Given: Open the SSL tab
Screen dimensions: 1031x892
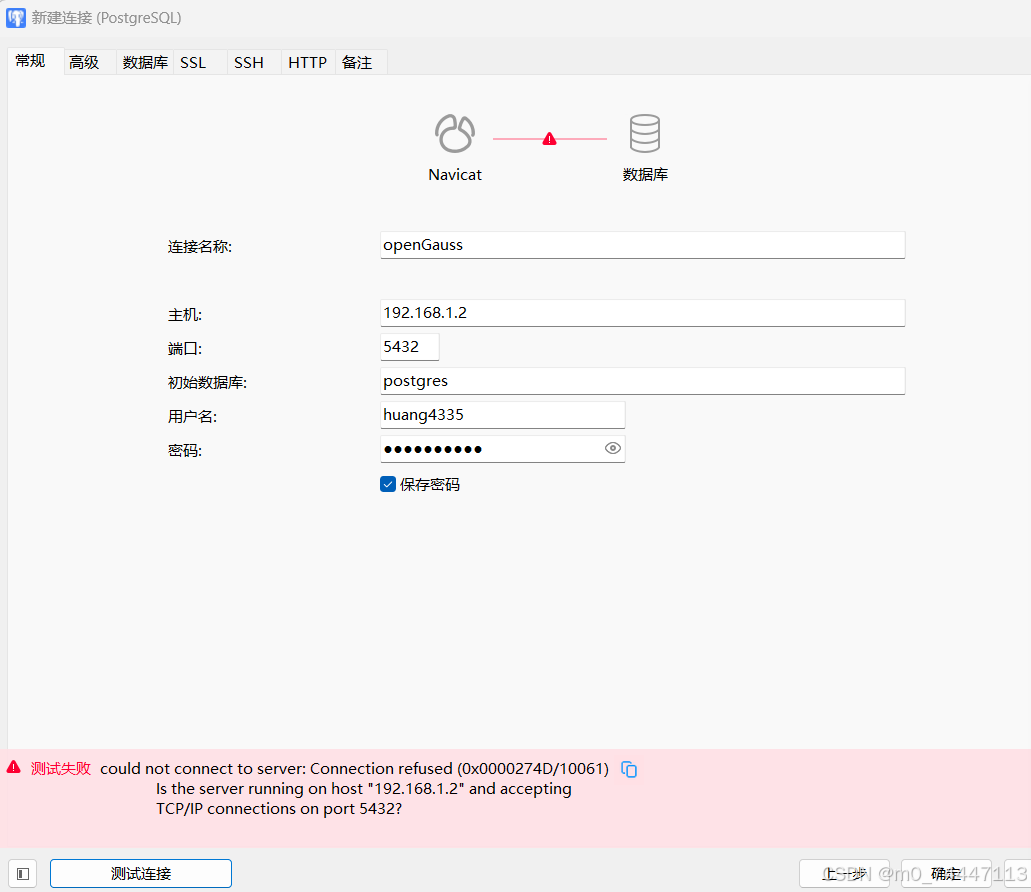Looking at the screenshot, I should [192, 61].
